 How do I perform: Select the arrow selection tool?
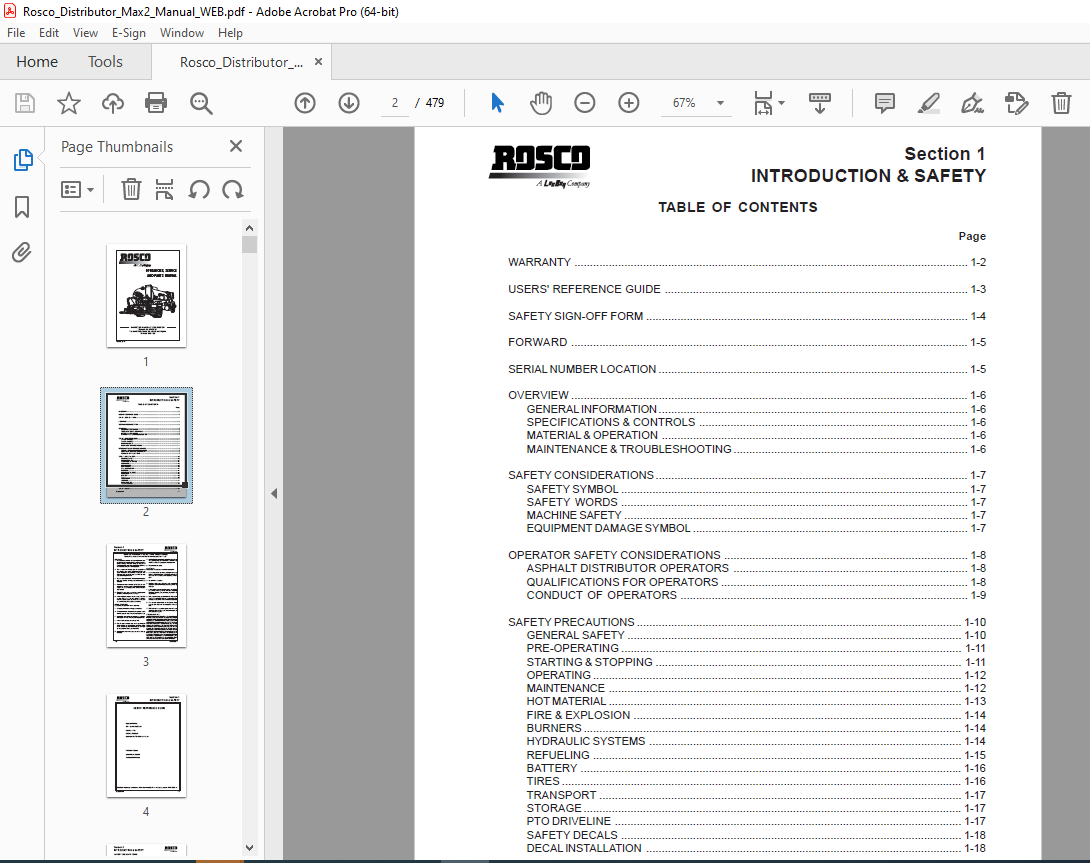pyautogui.click(x=497, y=103)
